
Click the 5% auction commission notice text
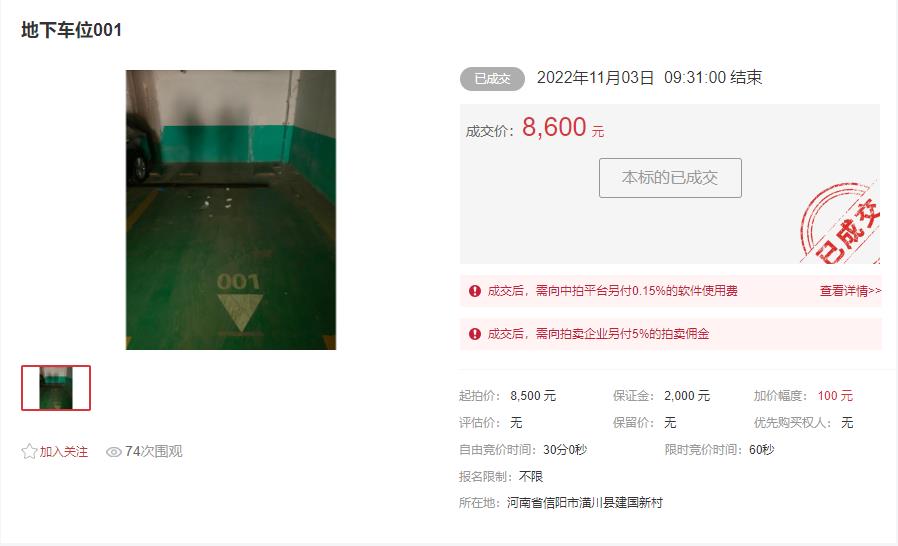(598, 334)
